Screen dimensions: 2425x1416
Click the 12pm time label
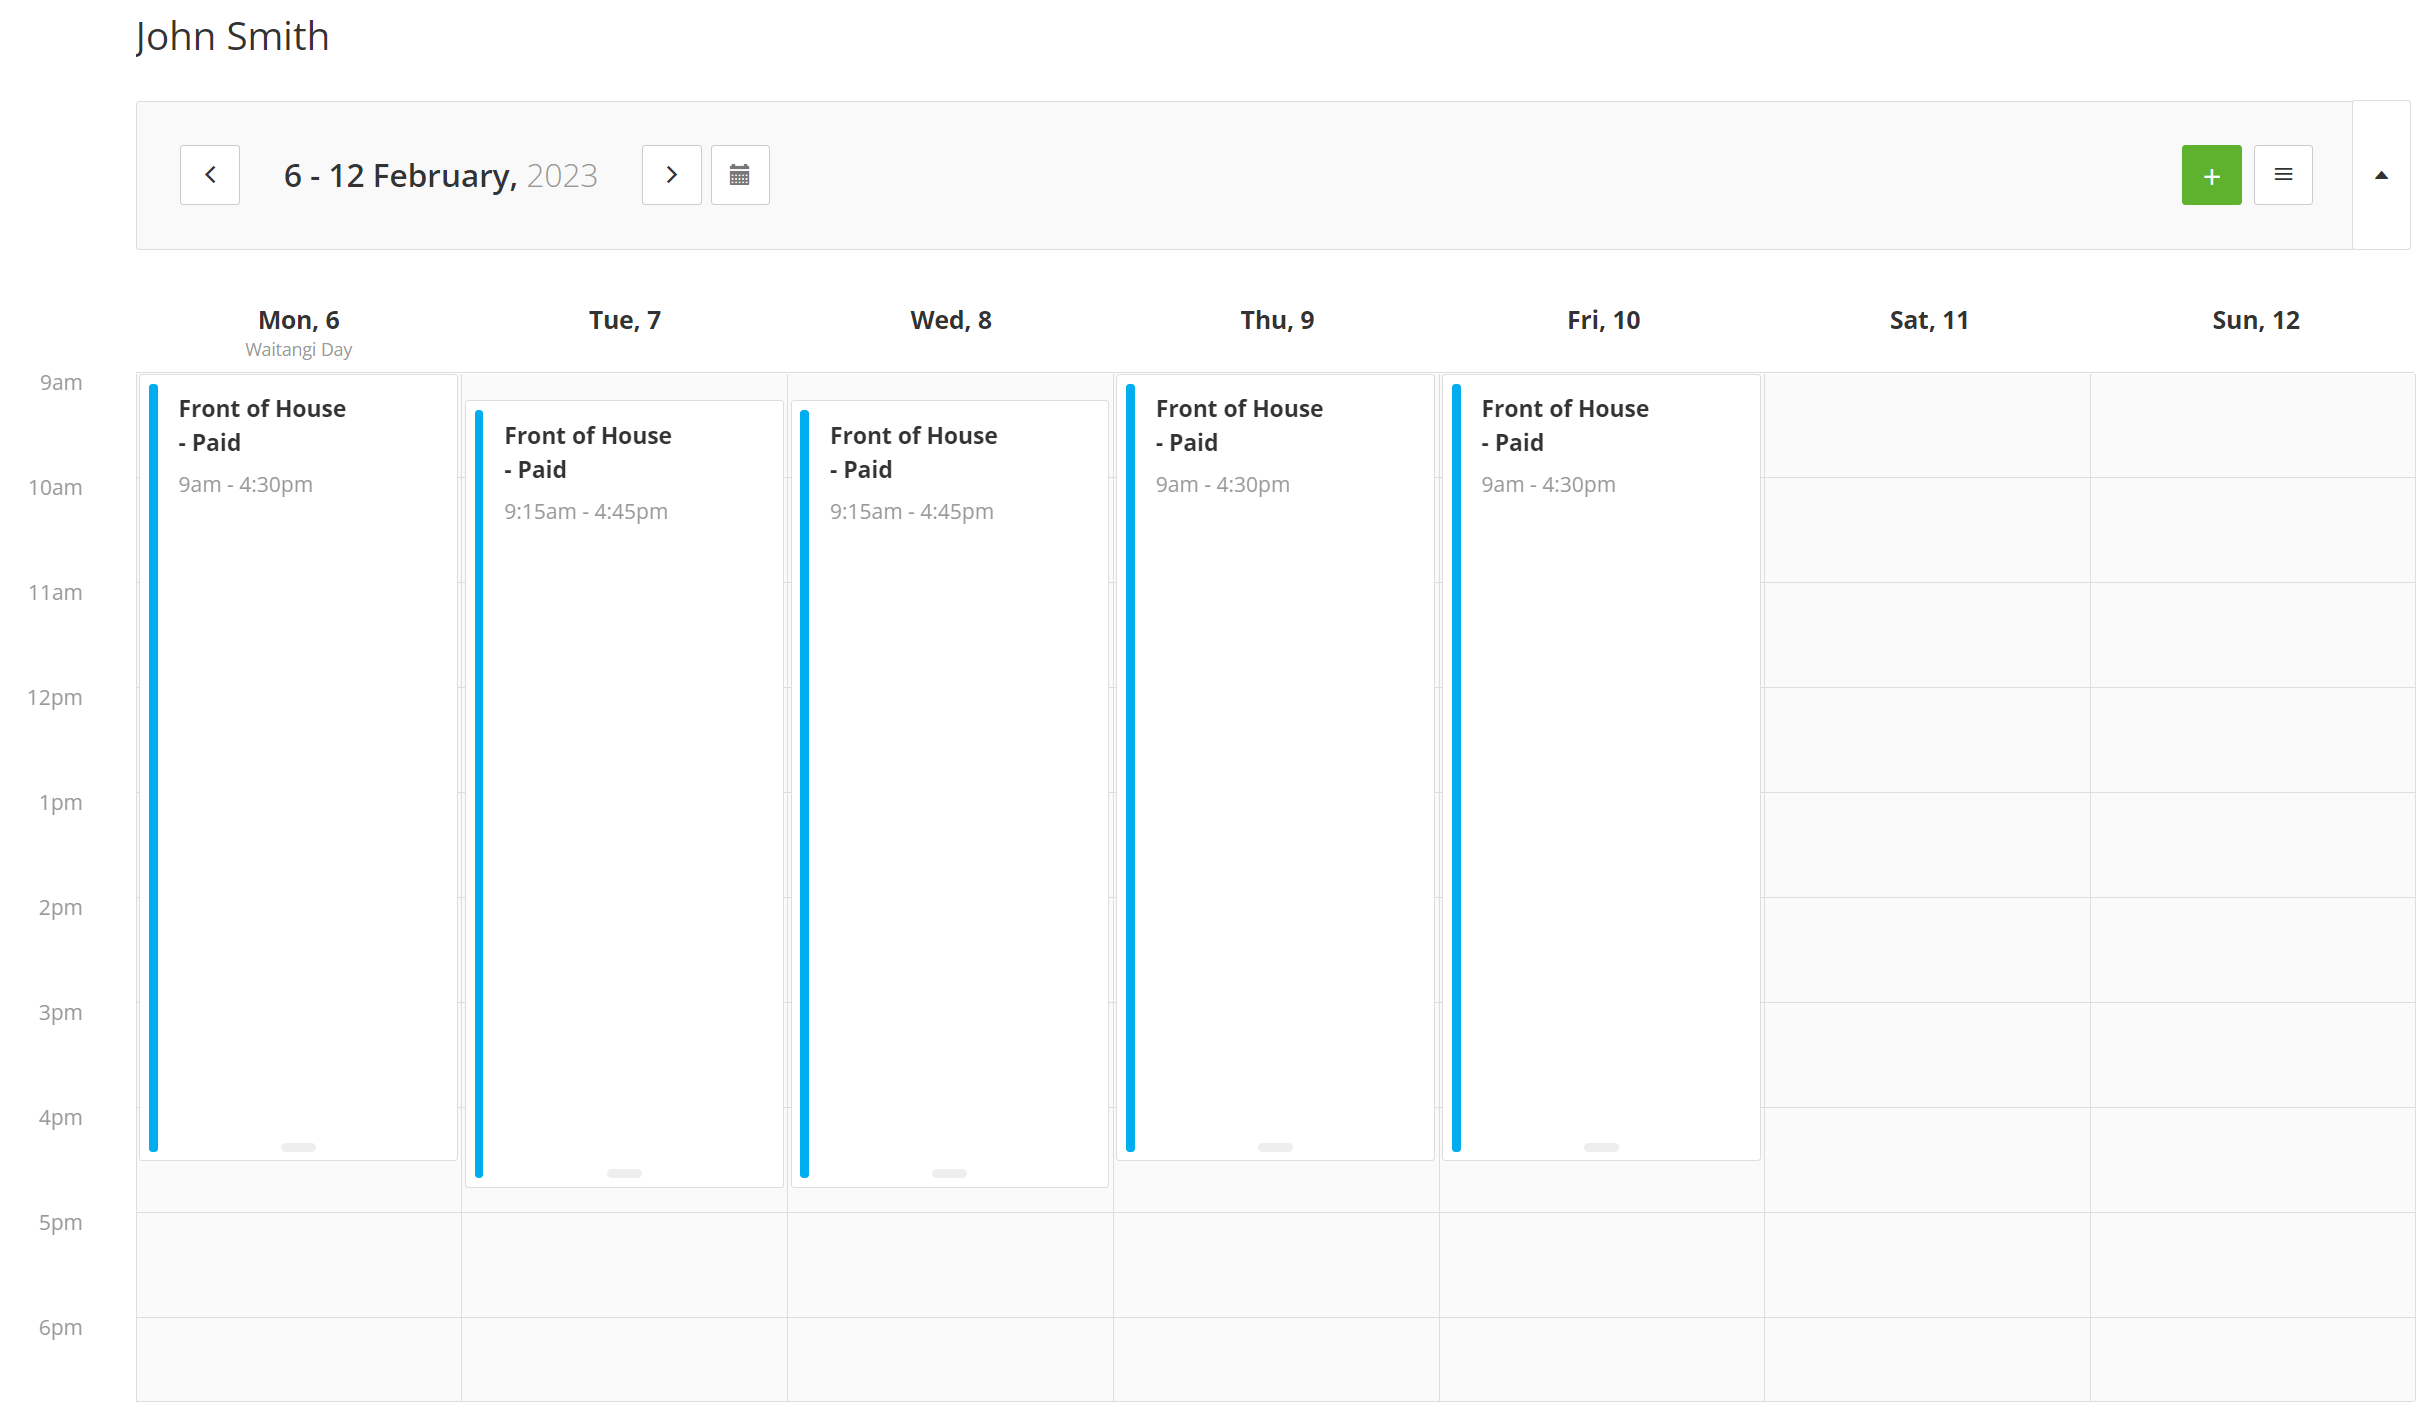coord(55,698)
